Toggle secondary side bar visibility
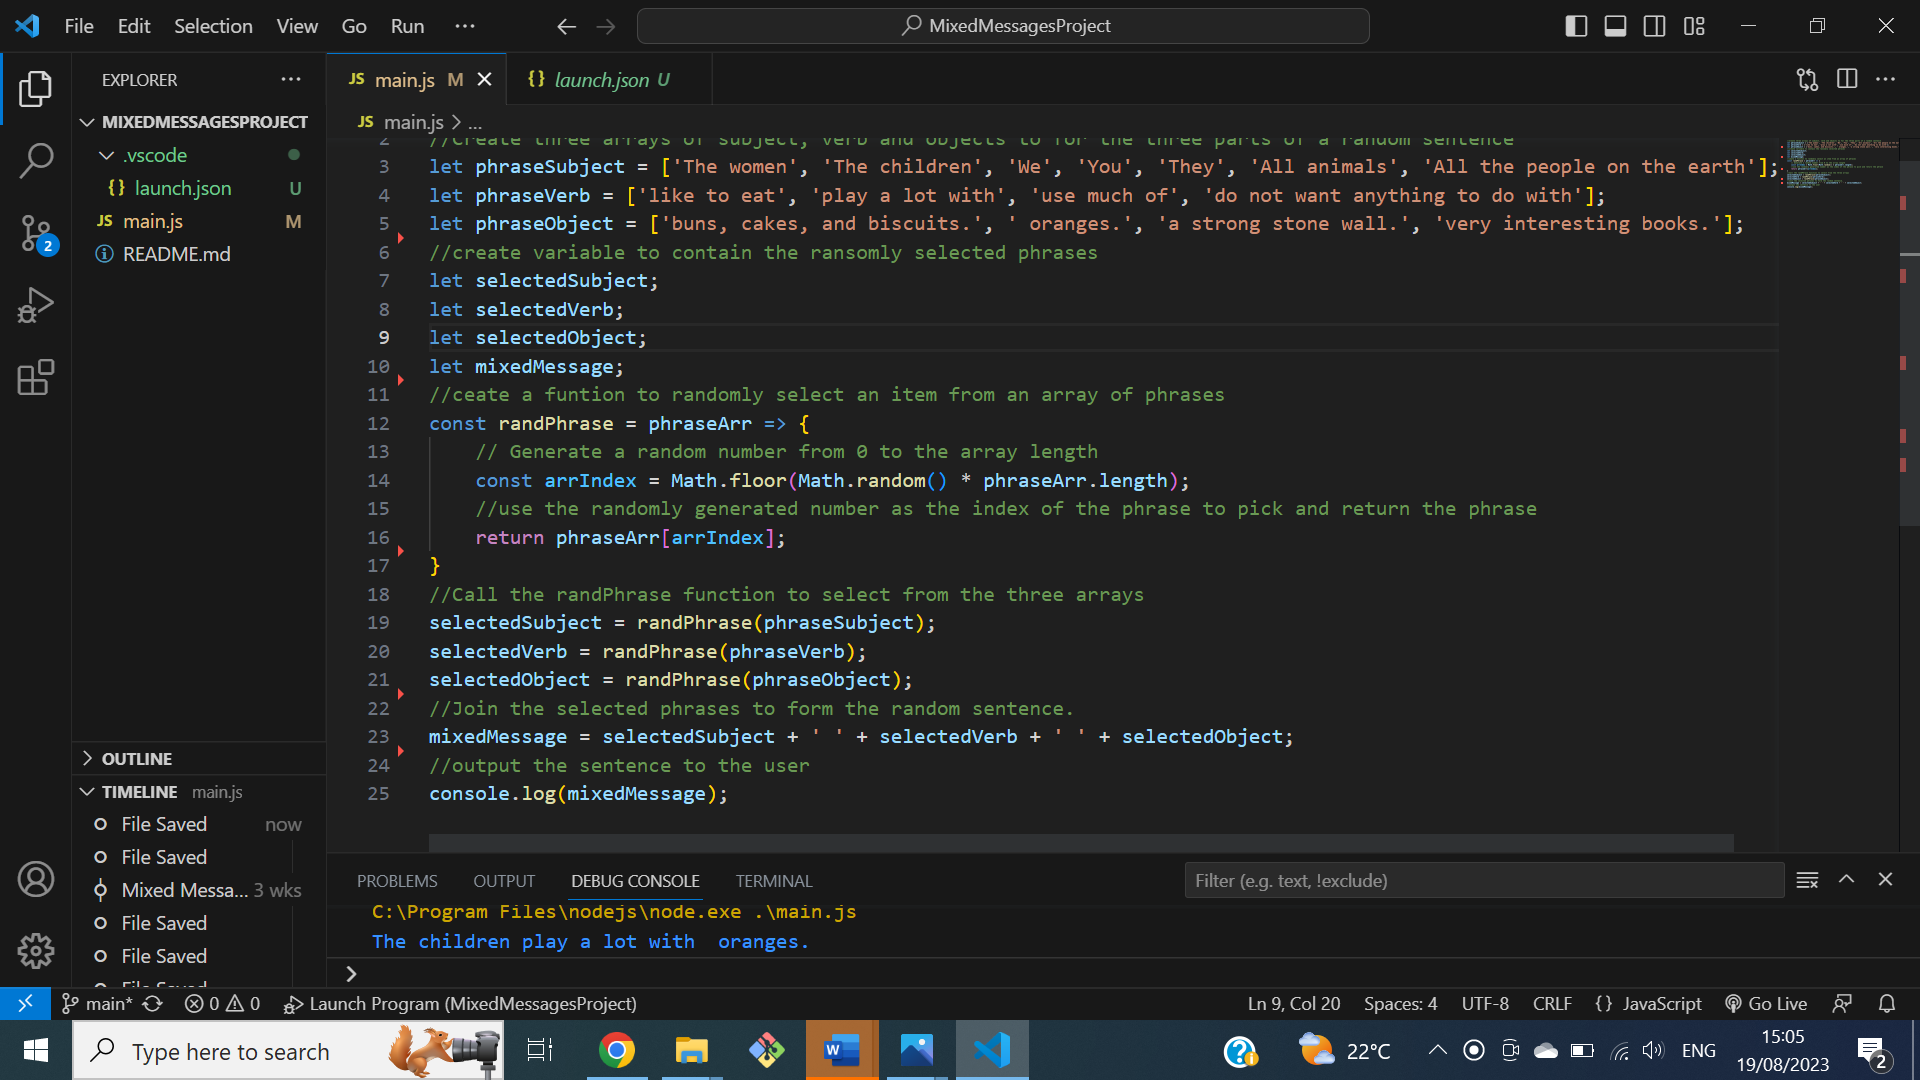Image resolution: width=1920 pixels, height=1080 pixels. pyautogui.click(x=1655, y=26)
